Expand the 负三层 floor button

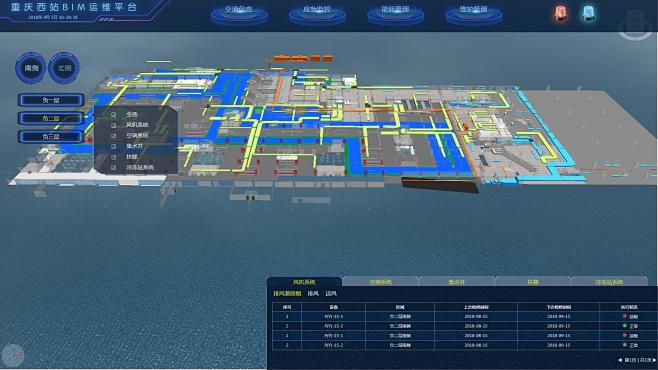(x=51, y=137)
